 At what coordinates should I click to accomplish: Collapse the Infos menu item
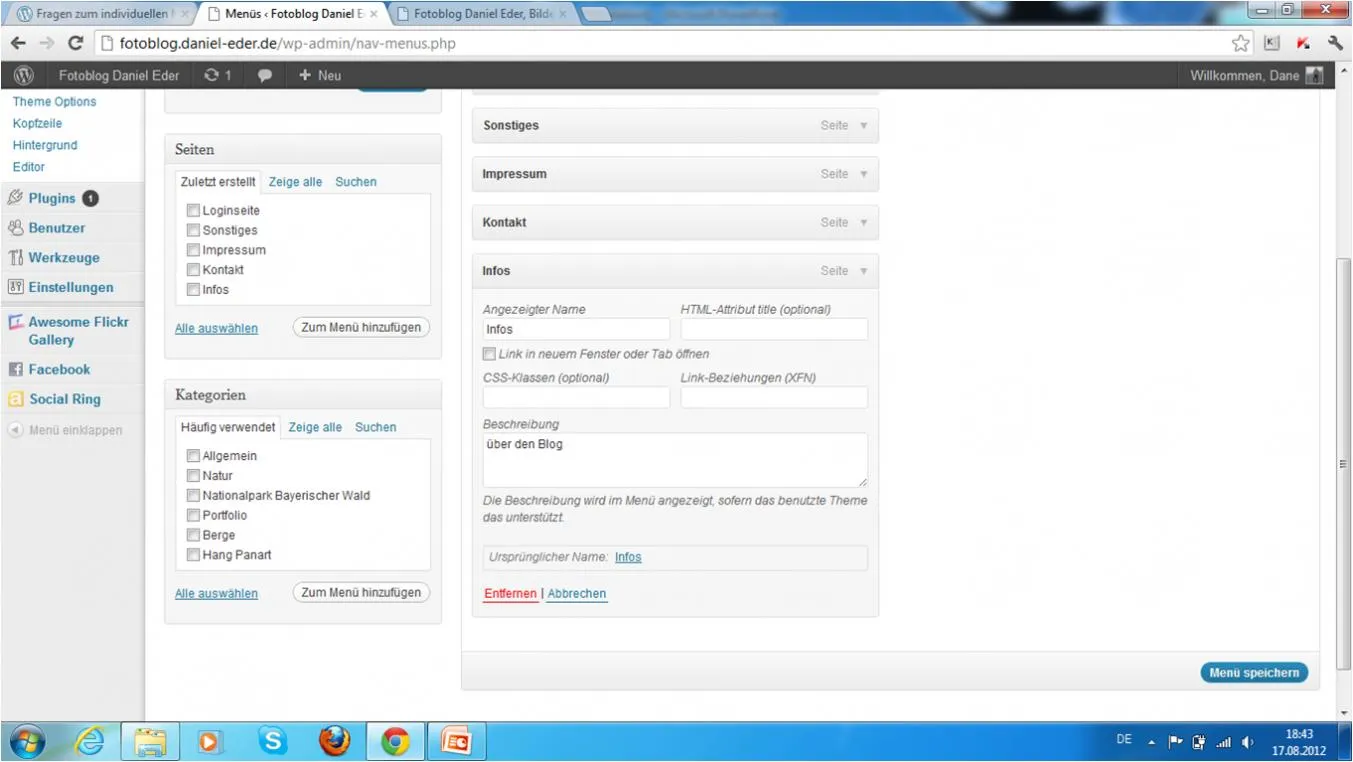click(864, 271)
